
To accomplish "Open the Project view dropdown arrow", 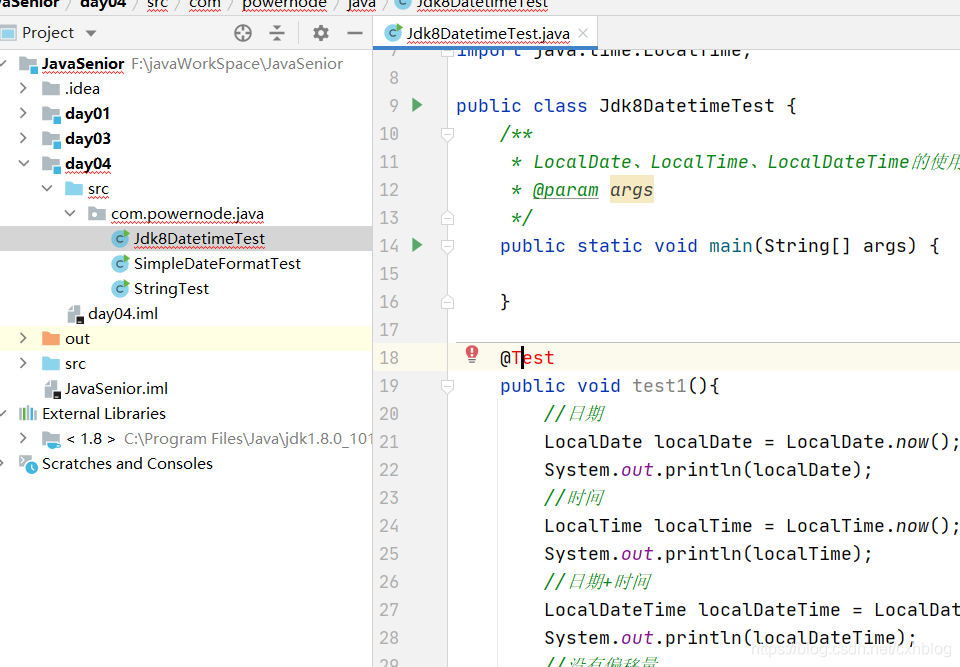I will 91,33.
